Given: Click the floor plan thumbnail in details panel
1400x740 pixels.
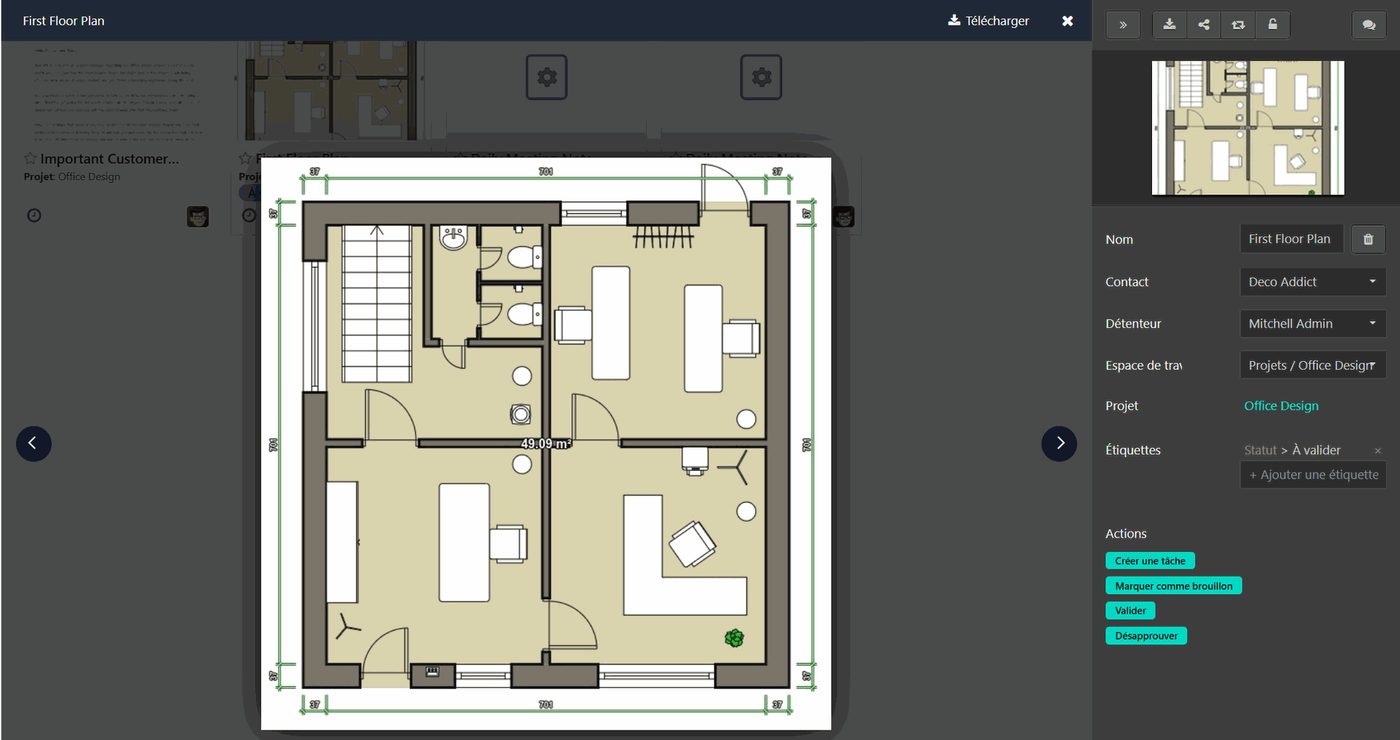Looking at the screenshot, I should coord(1248,128).
